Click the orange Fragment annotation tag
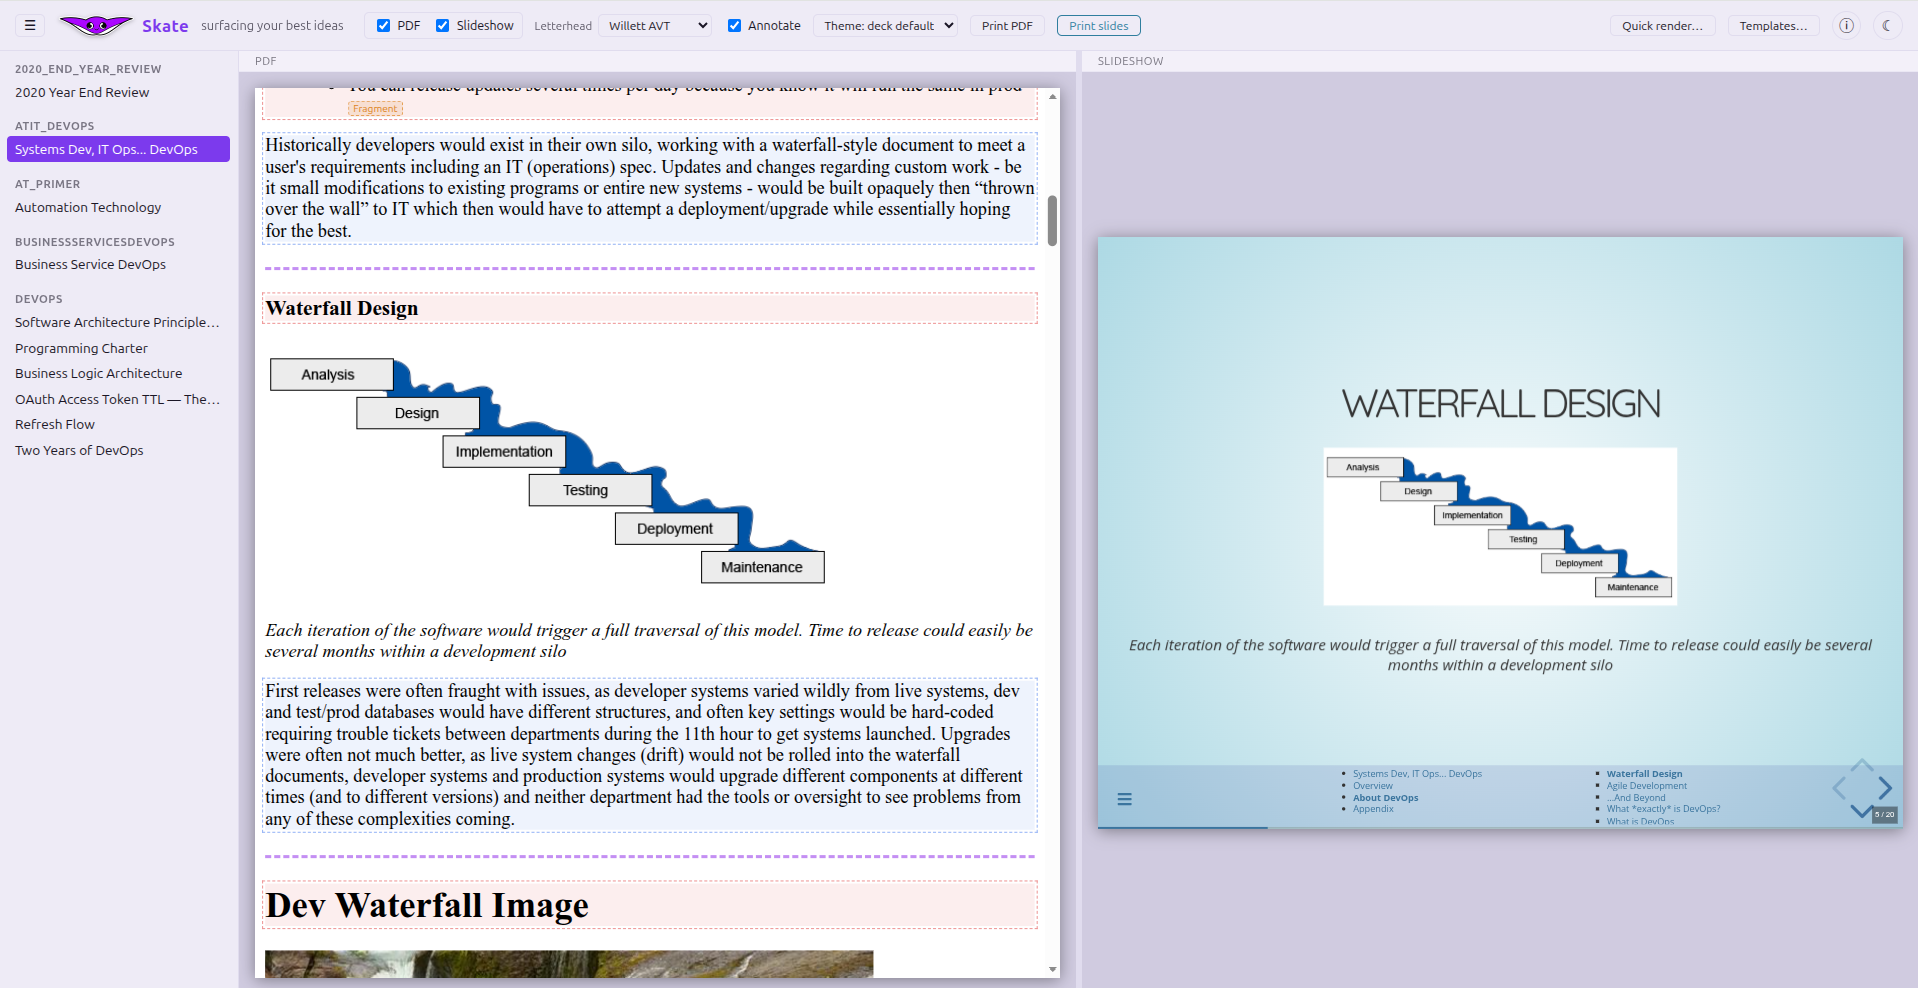Image resolution: width=1918 pixels, height=988 pixels. click(x=375, y=108)
